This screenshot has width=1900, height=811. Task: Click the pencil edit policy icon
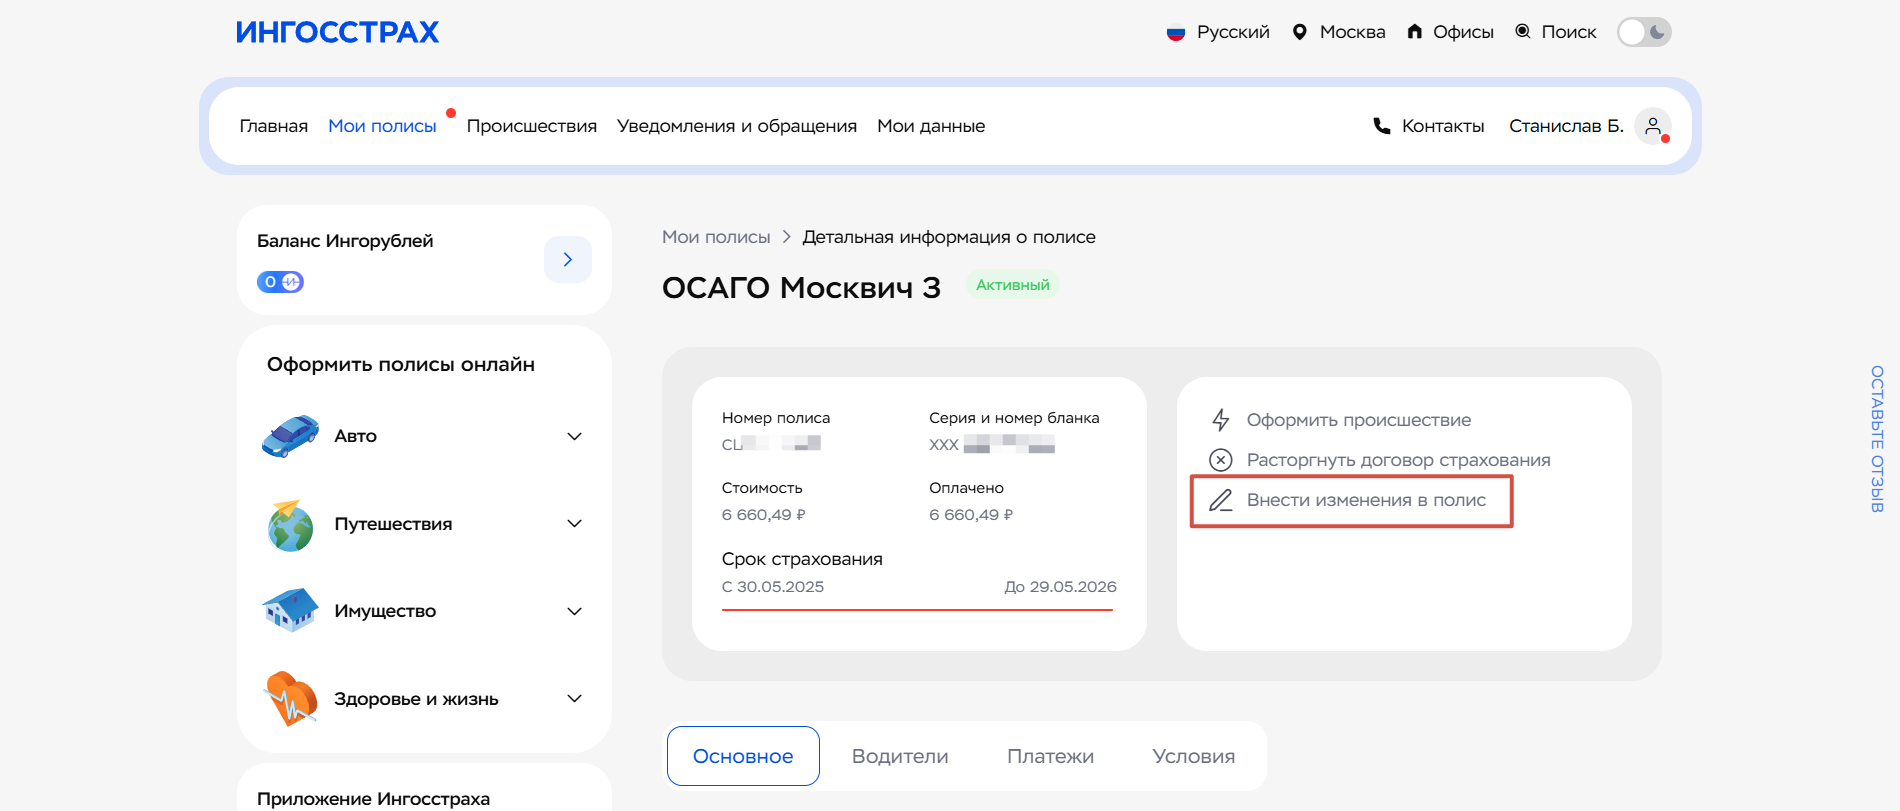click(x=1221, y=500)
